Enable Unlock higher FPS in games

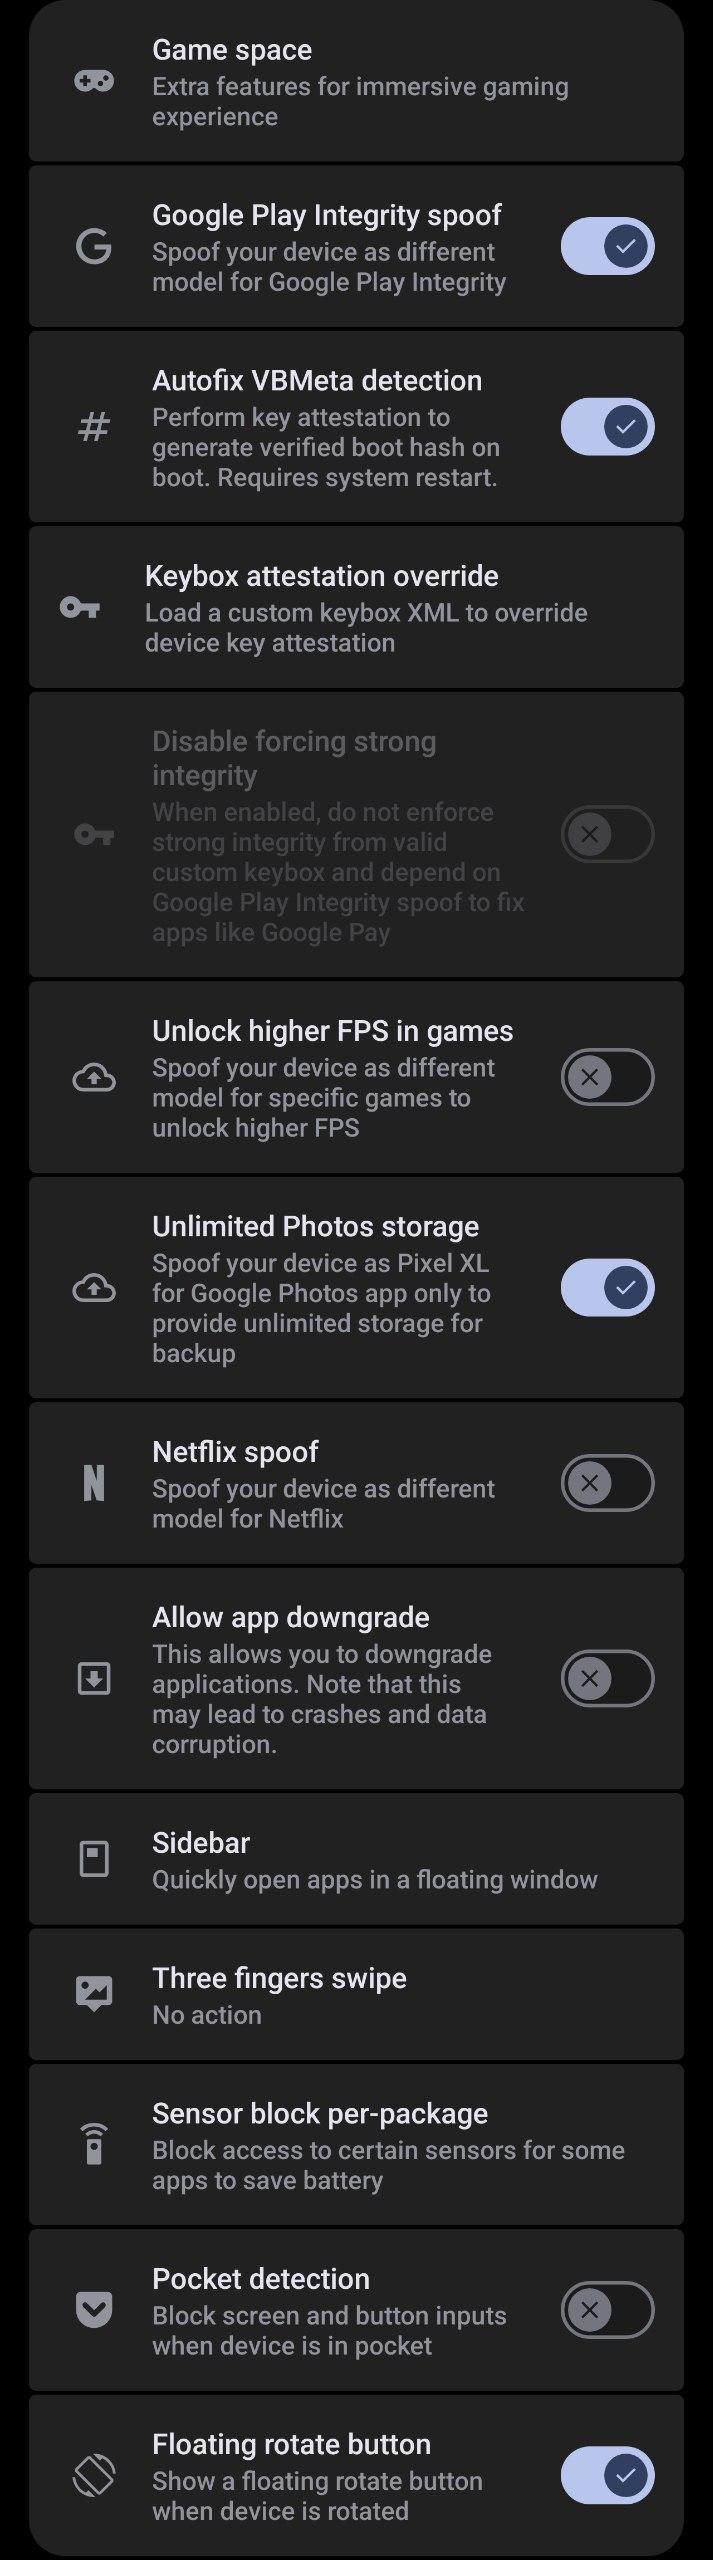point(607,1077)
